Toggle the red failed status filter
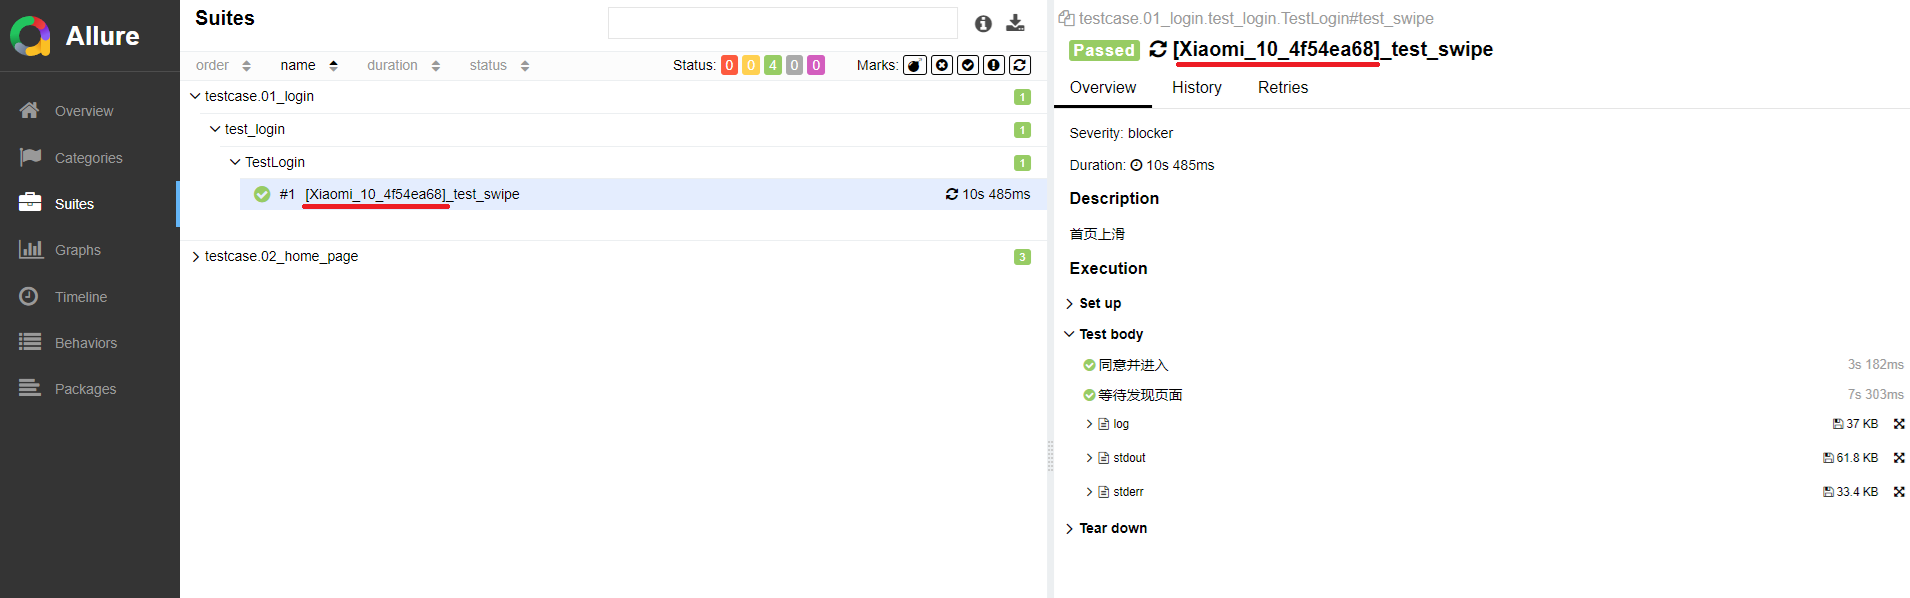1910x598 pixels. coord(729,65)
